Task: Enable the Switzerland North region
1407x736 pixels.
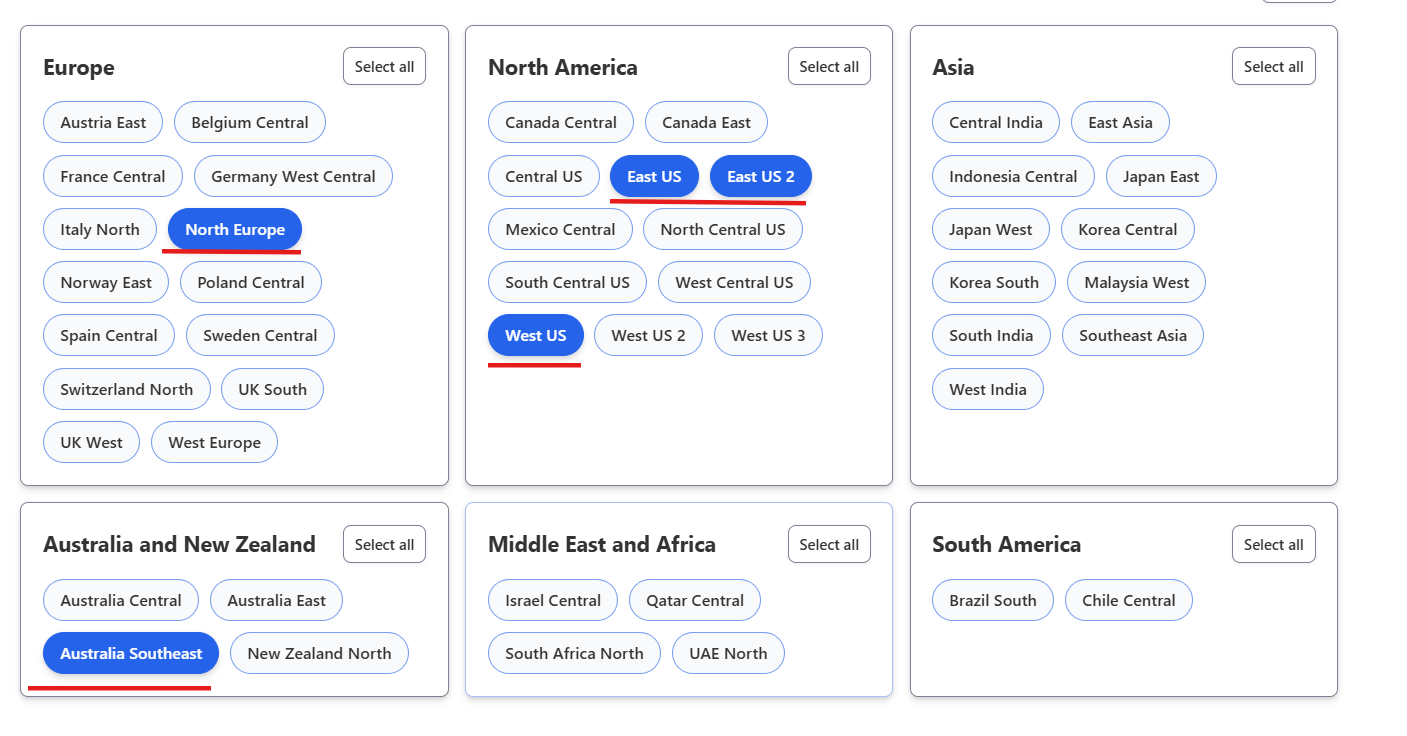Action: (x=126, y=390)
